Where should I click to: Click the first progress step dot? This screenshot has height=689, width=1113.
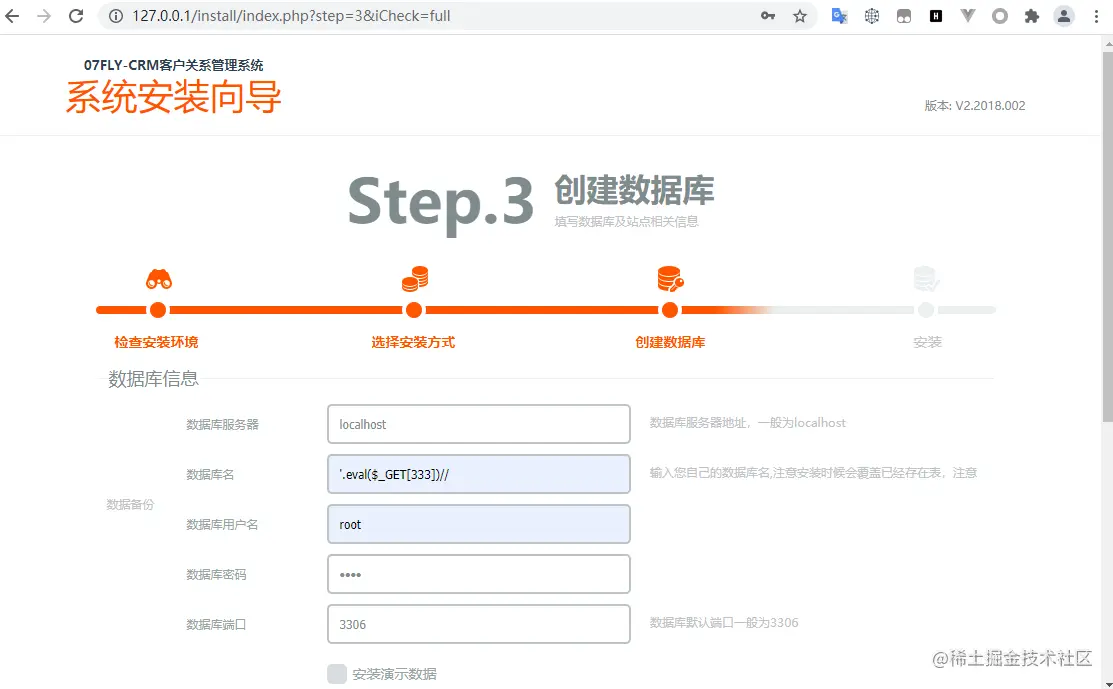(x=158, y=310)
